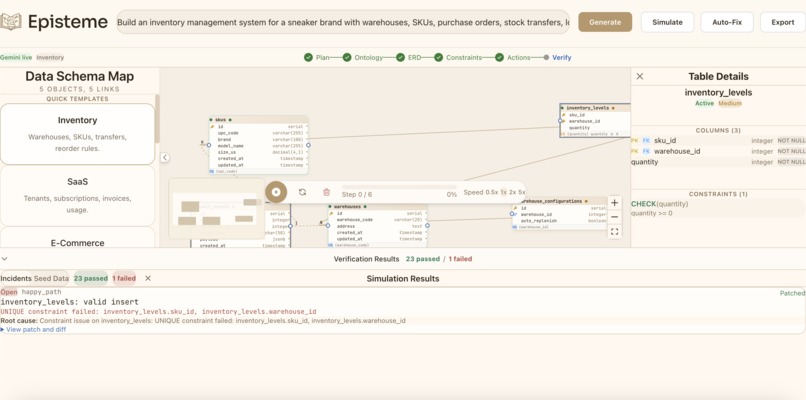Set playback speed to 2x

[x=512, y=192]
